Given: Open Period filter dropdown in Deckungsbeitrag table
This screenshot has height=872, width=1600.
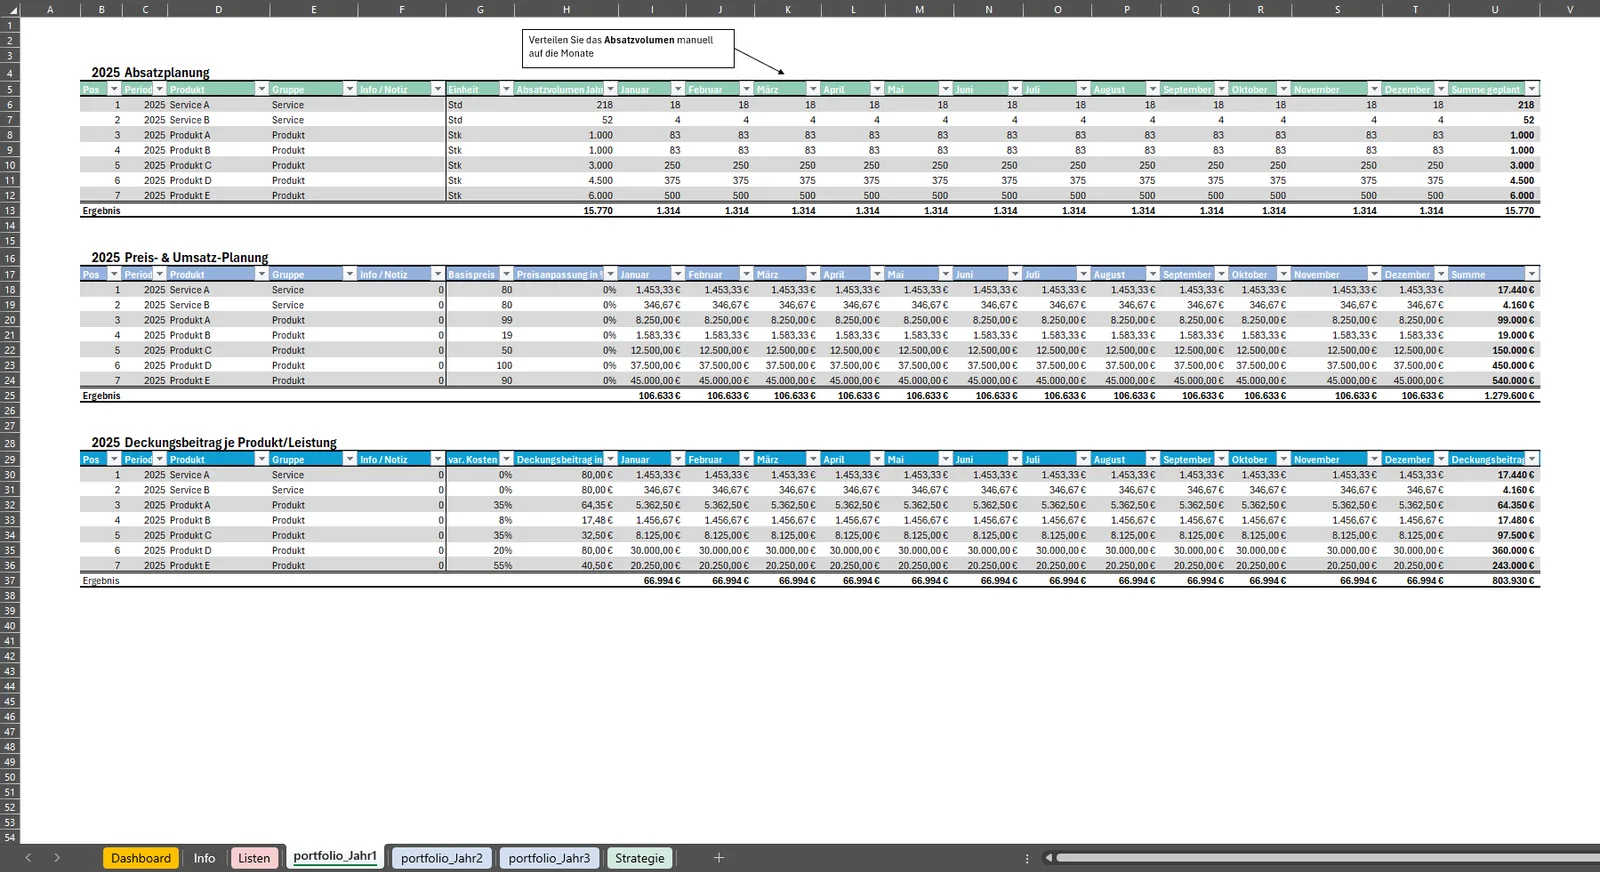Looking at the screenshot, I should point(159,460).
